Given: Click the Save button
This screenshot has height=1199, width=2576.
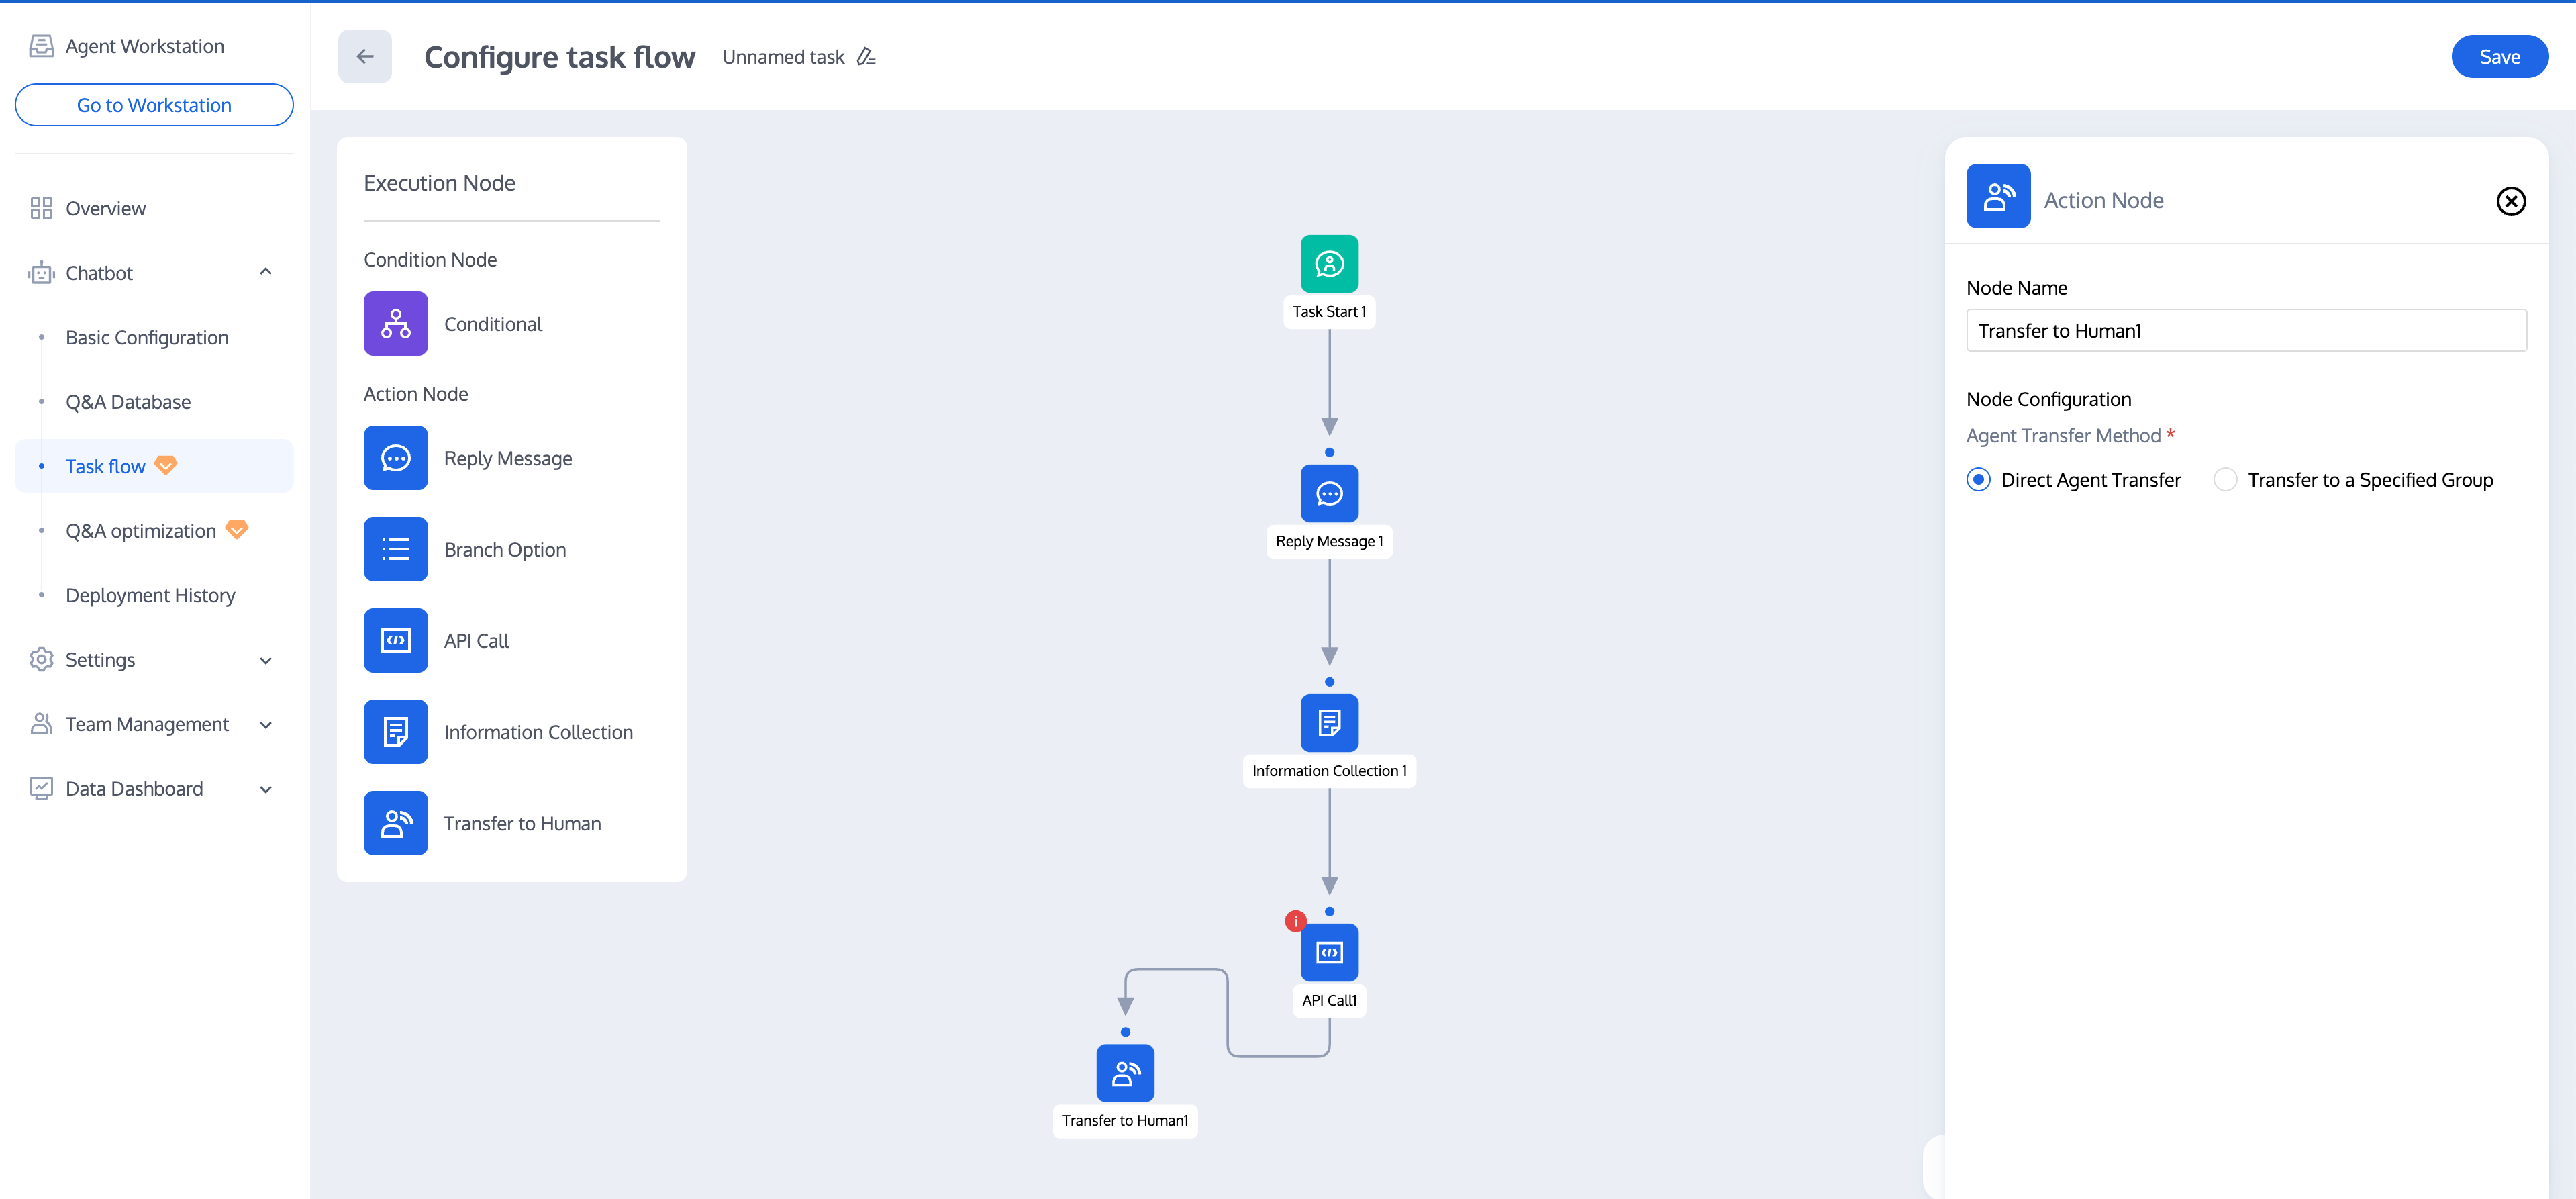Looking at the screenshot, I should point(2498,57).
